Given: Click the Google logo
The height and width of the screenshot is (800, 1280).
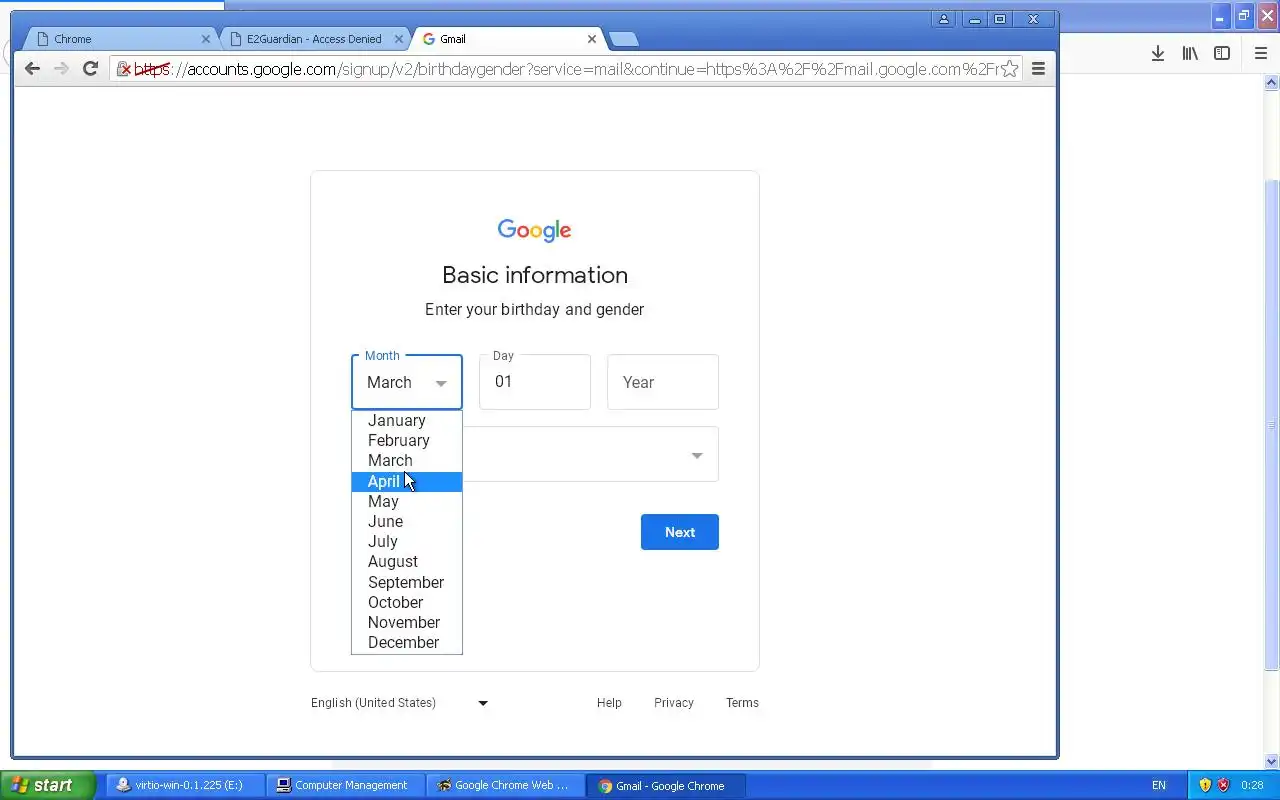Looking at the screenshot, I should [x=535, y=231].
